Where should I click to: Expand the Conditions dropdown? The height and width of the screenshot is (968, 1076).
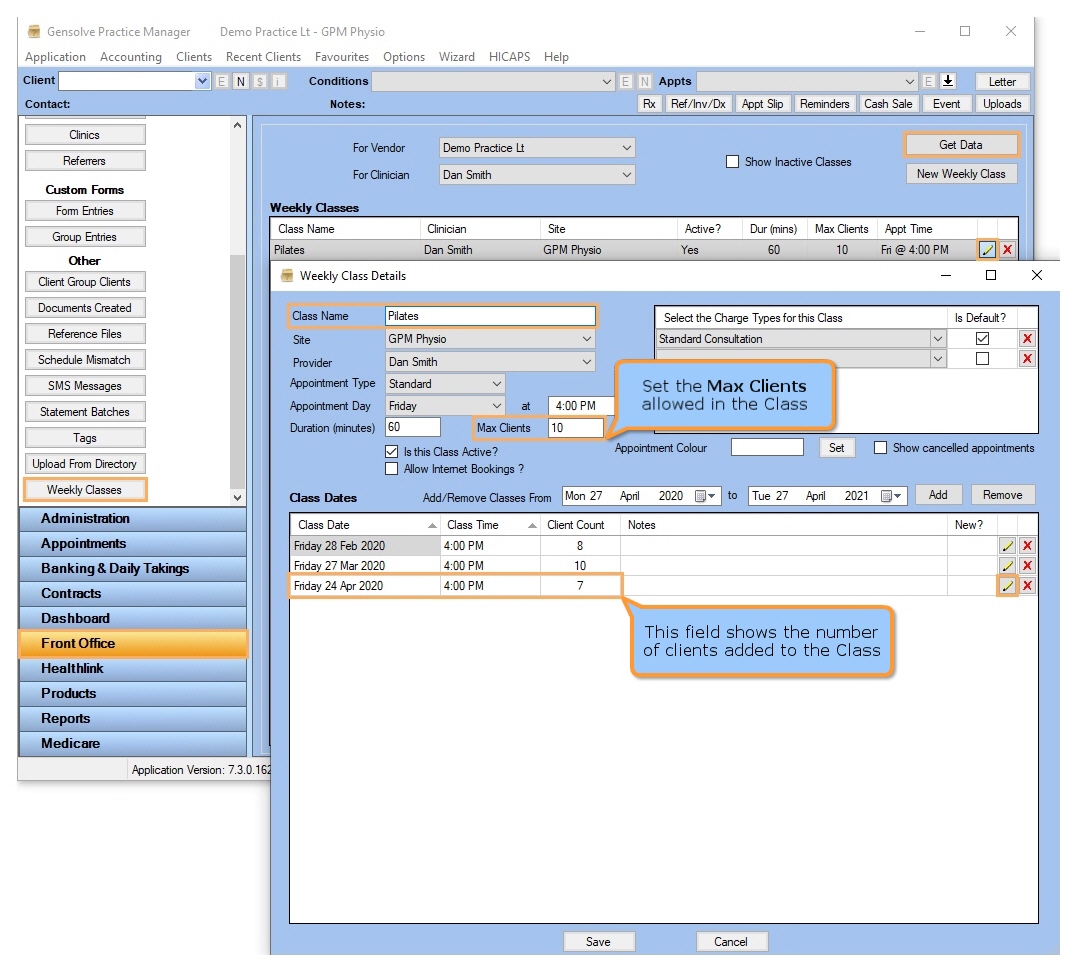tap(607, 82)
